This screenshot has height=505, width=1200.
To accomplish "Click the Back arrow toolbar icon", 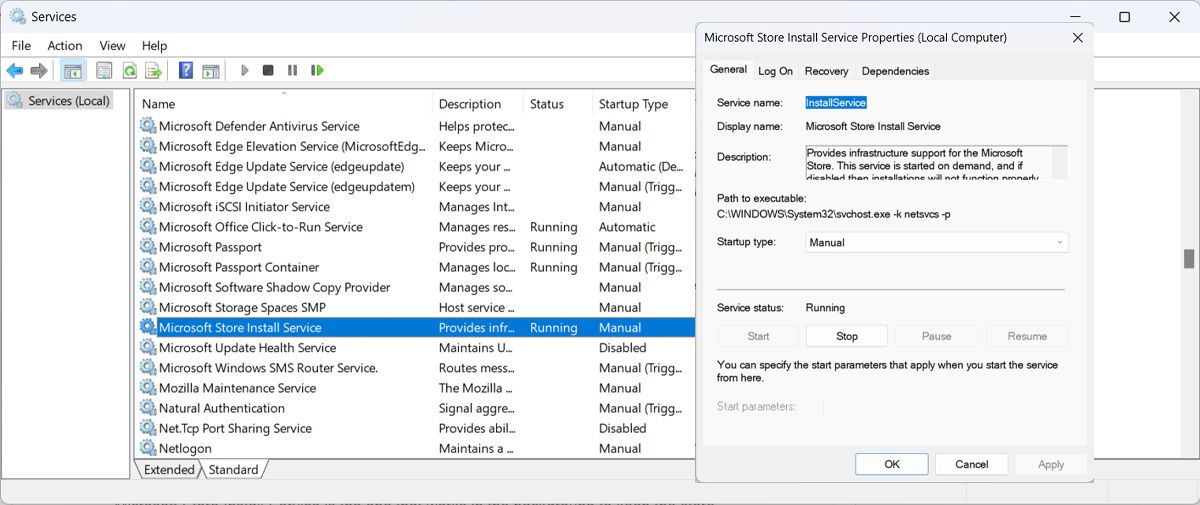I will (14, 71).
